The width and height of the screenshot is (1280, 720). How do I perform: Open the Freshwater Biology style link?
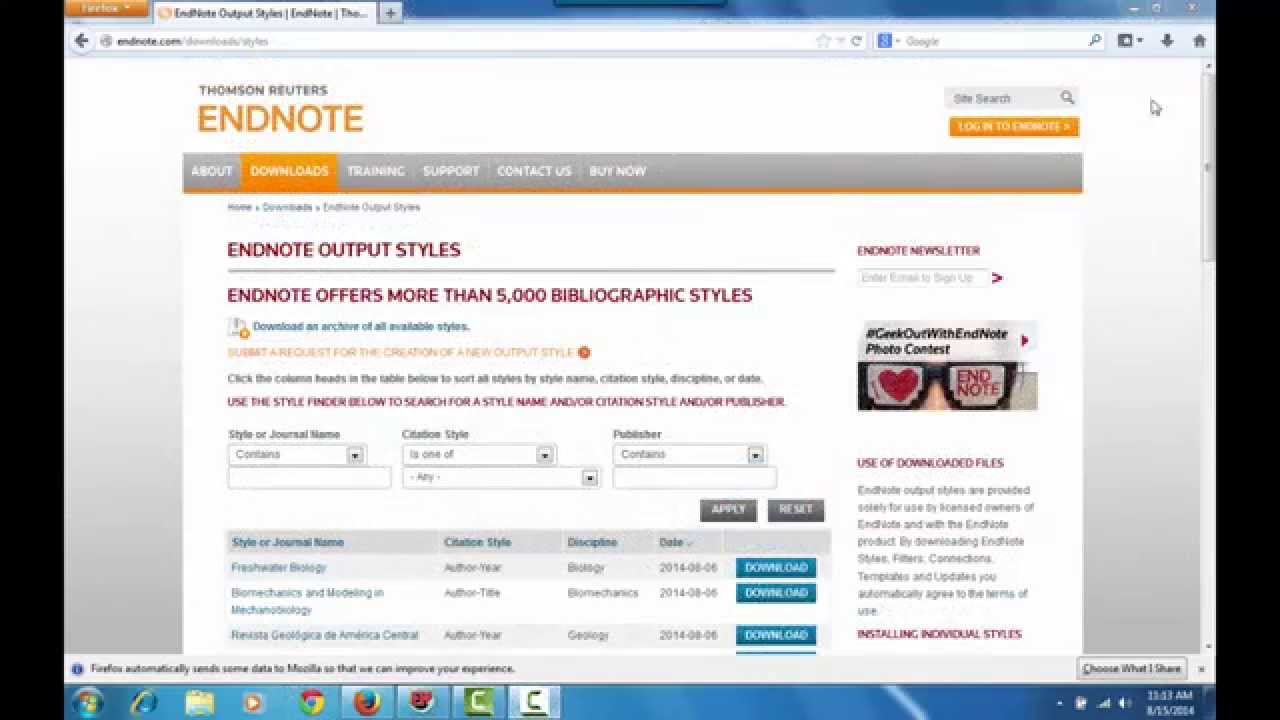click(x=279, y=568)
